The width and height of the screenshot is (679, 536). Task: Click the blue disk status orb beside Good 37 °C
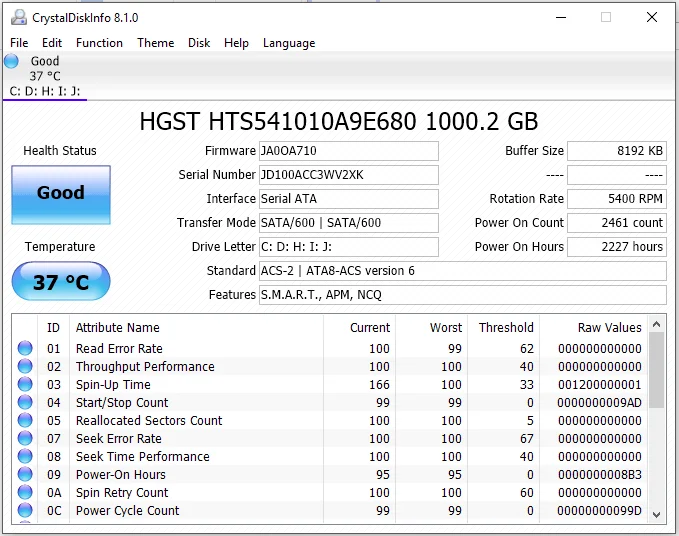click(12, 61)
